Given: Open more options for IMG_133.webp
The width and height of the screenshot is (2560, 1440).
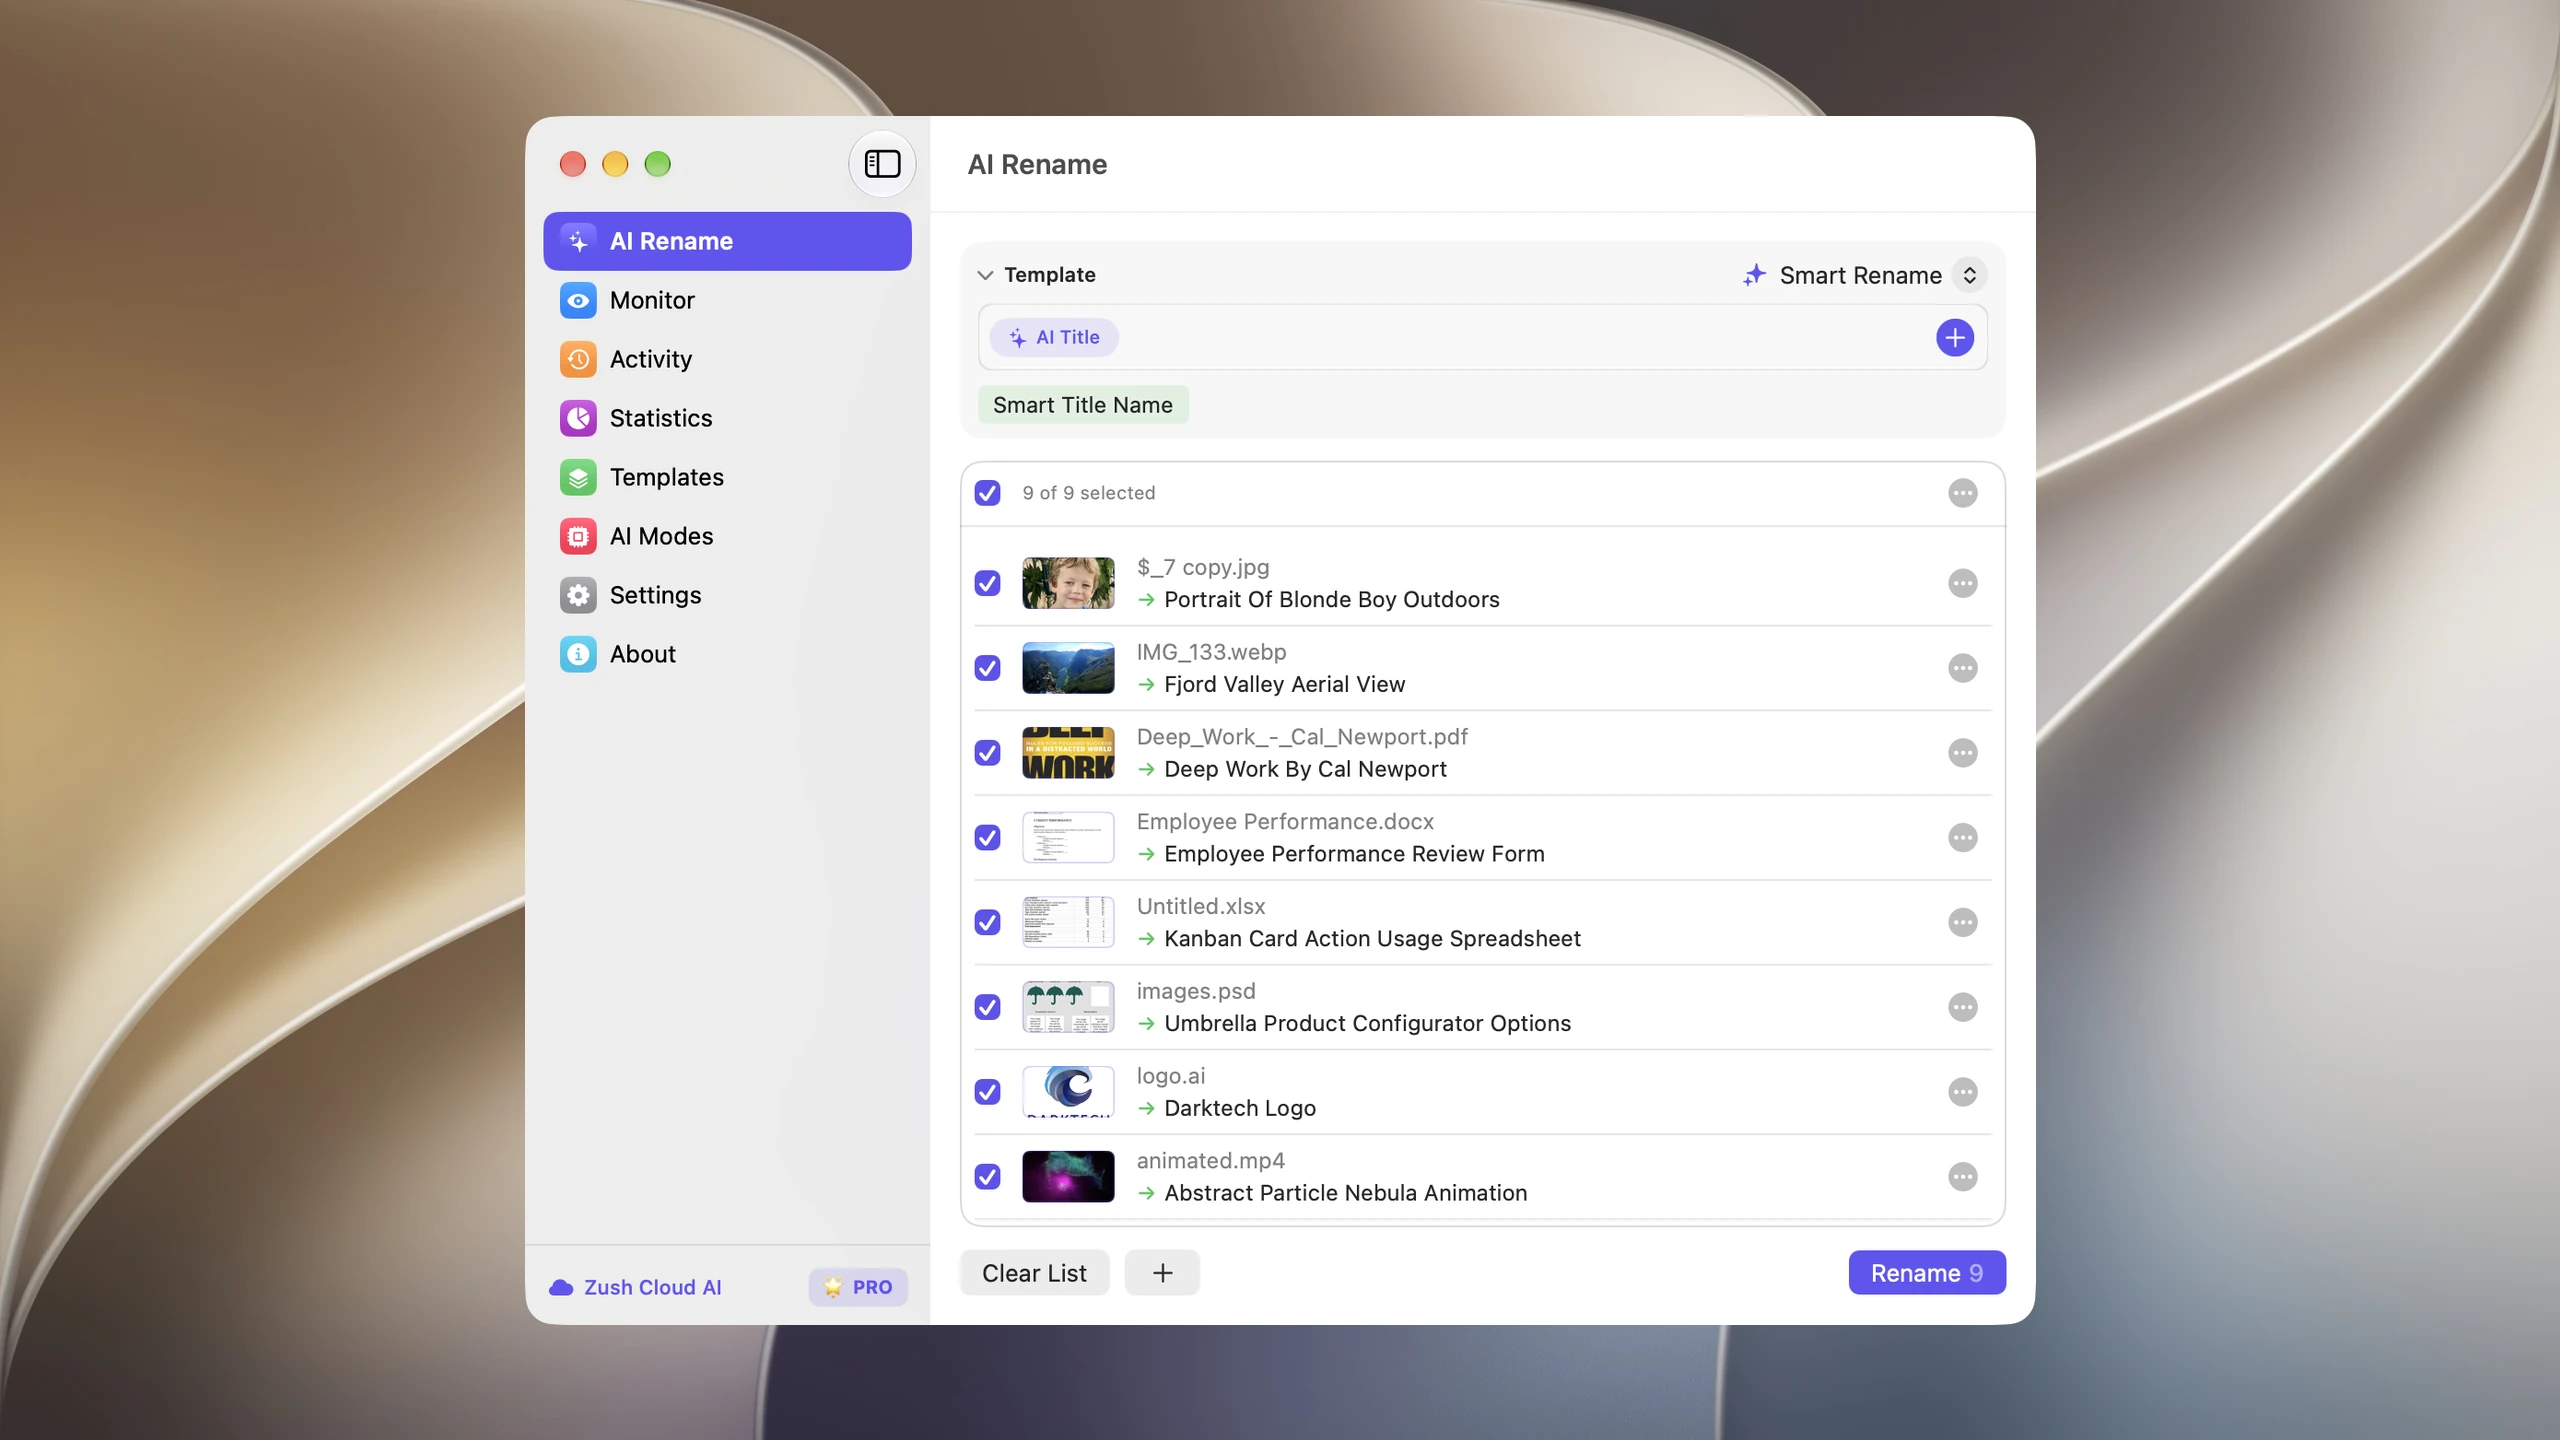Looking at the screenshot, I should click(1962, 668).
